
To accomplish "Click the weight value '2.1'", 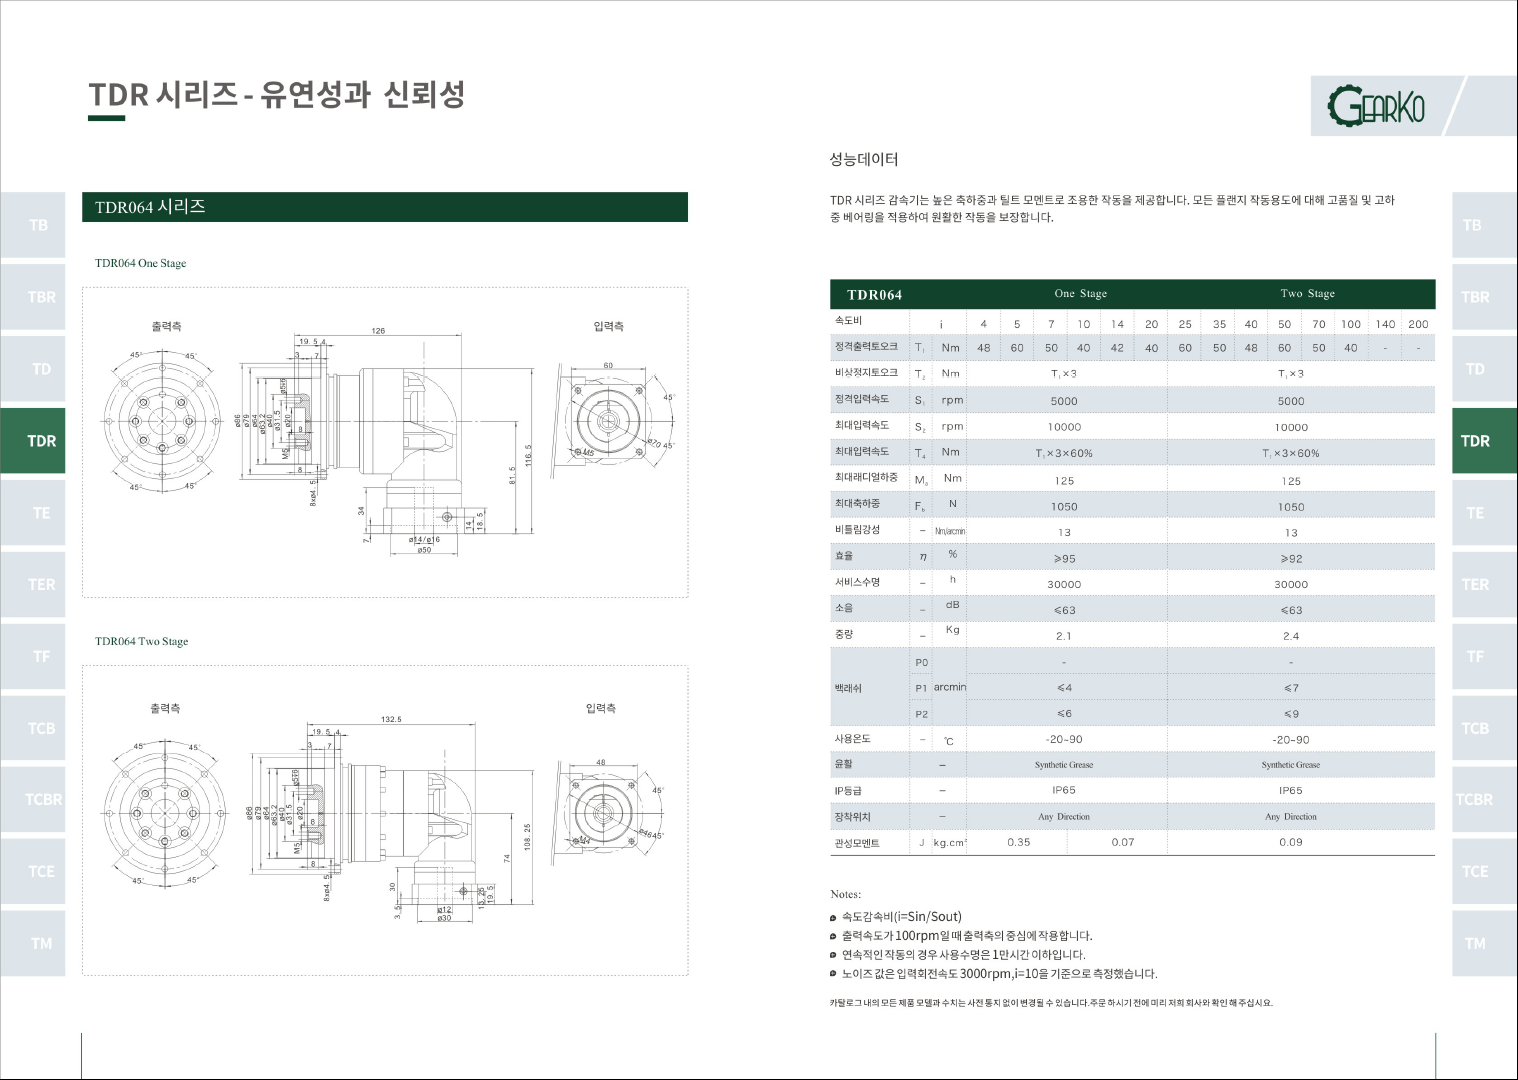I will click(x=1064, y=636).
